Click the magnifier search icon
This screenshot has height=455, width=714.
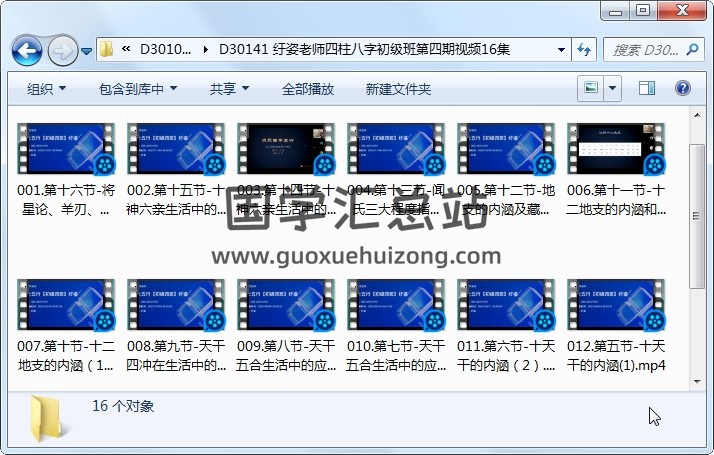[x=693, y=49]
